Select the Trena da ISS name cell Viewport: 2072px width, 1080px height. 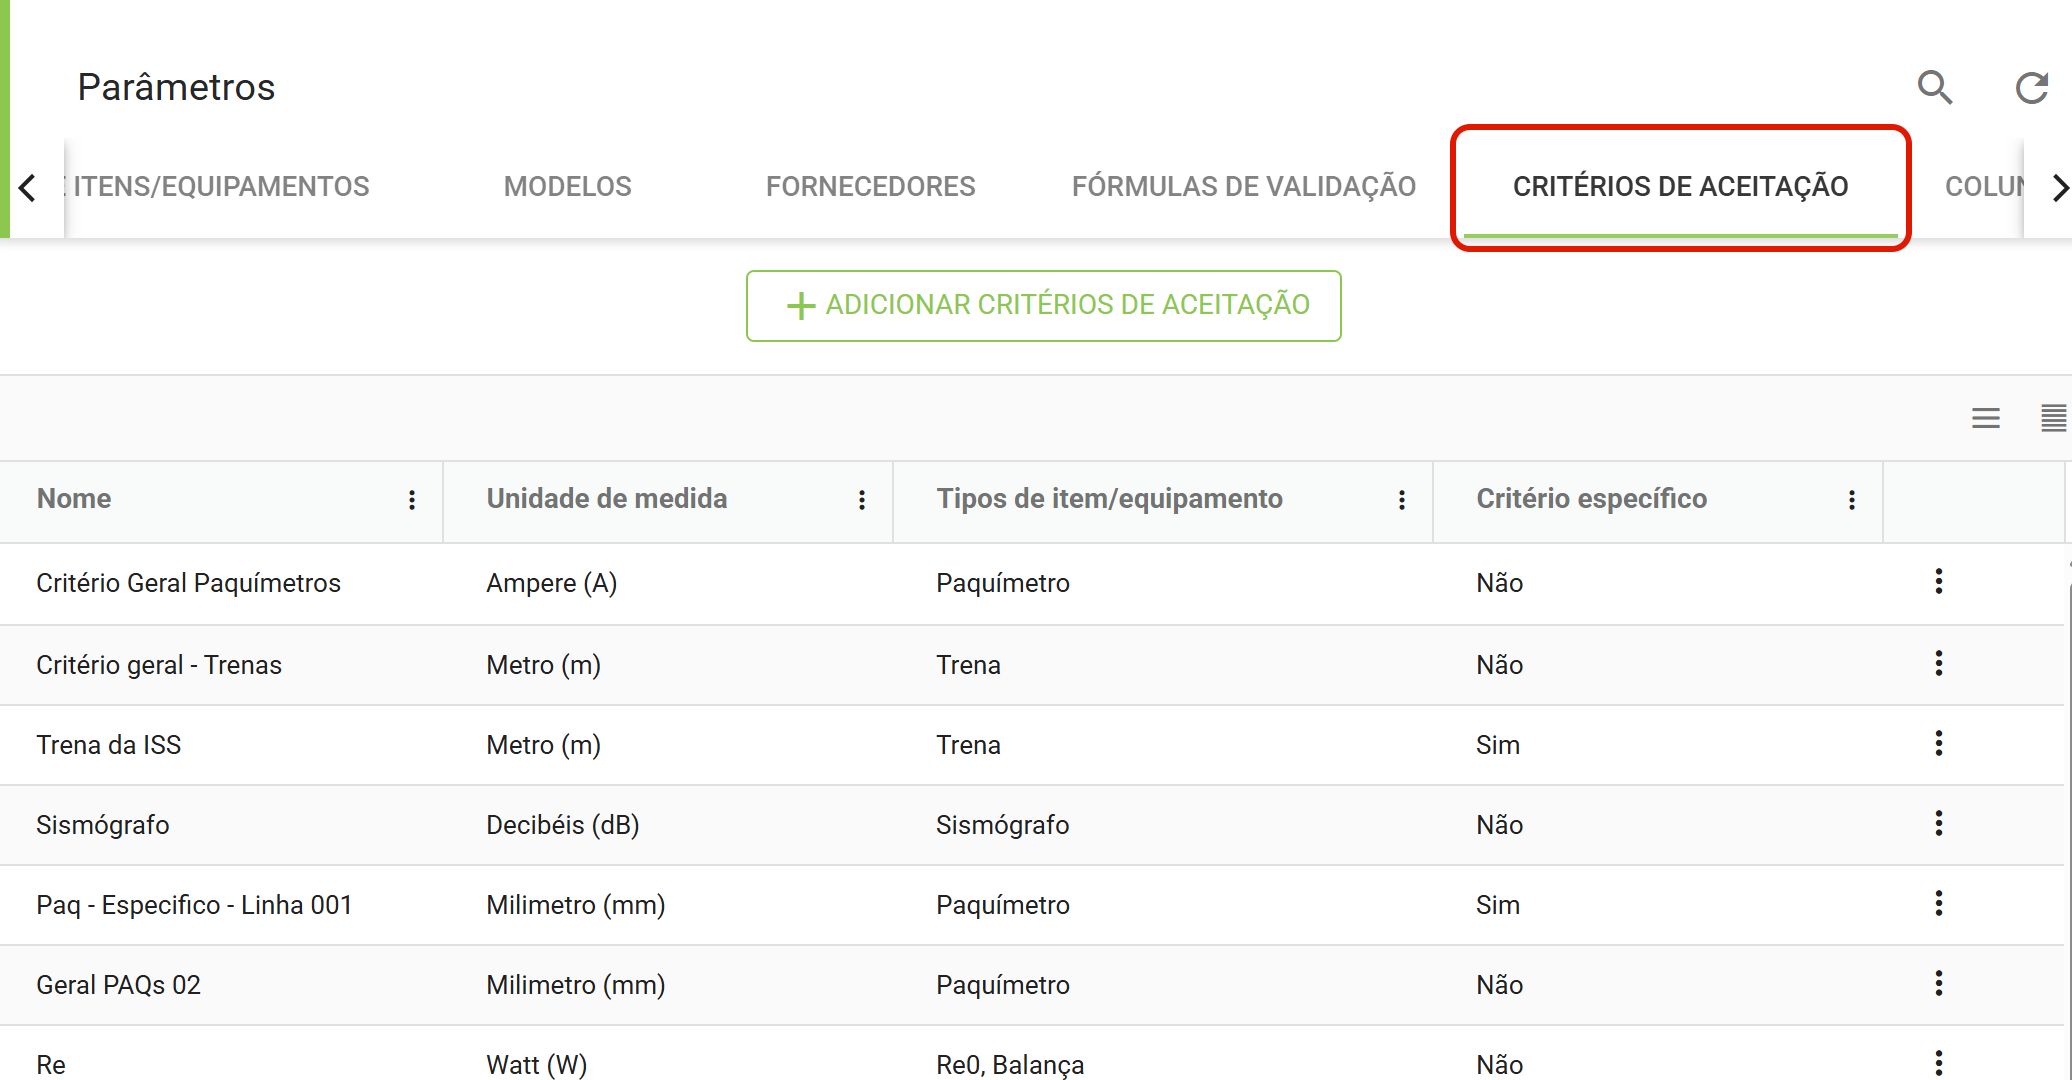(108, 745)
